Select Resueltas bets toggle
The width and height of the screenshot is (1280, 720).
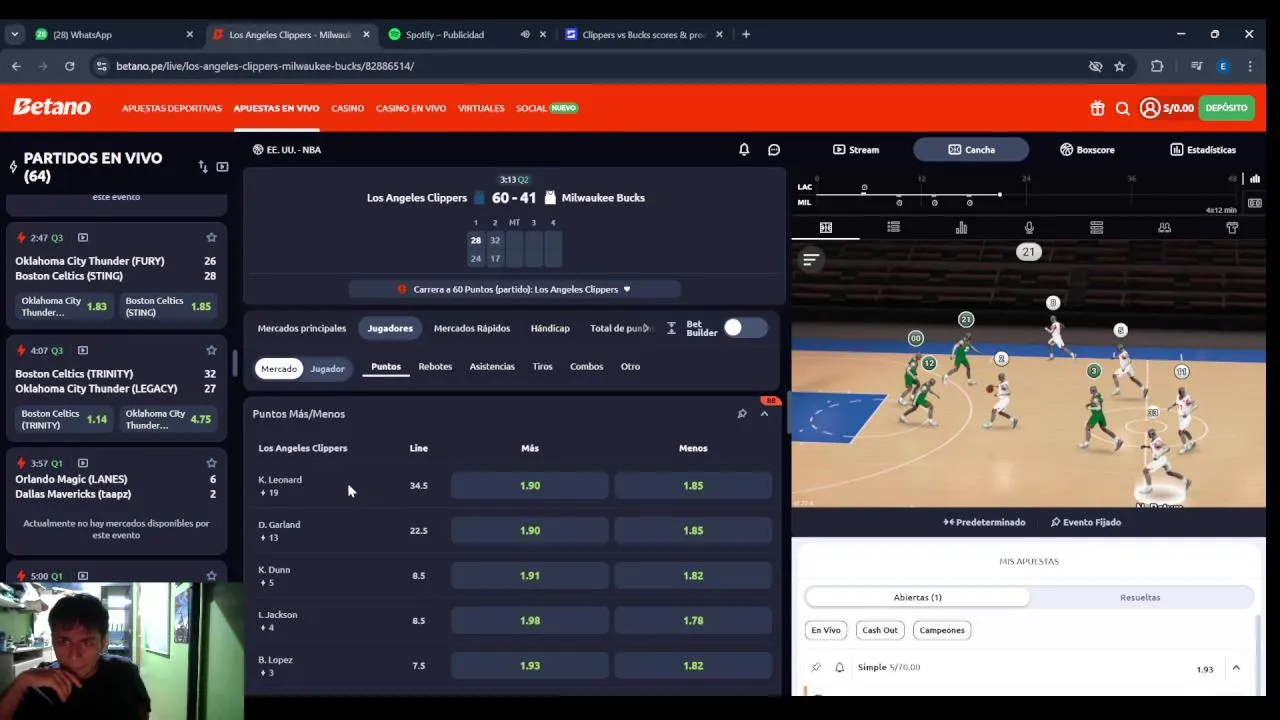(x=1140, y=597)
